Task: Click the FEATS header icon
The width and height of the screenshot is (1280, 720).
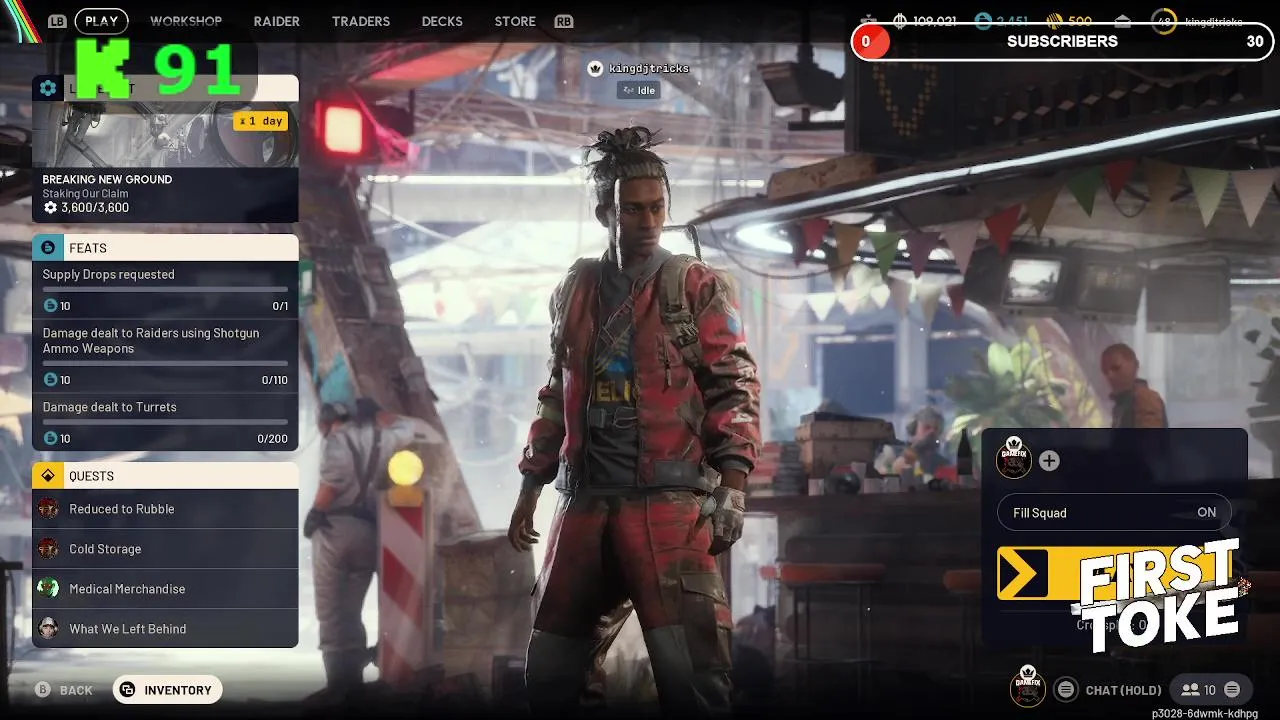Action: coord(48,248)
